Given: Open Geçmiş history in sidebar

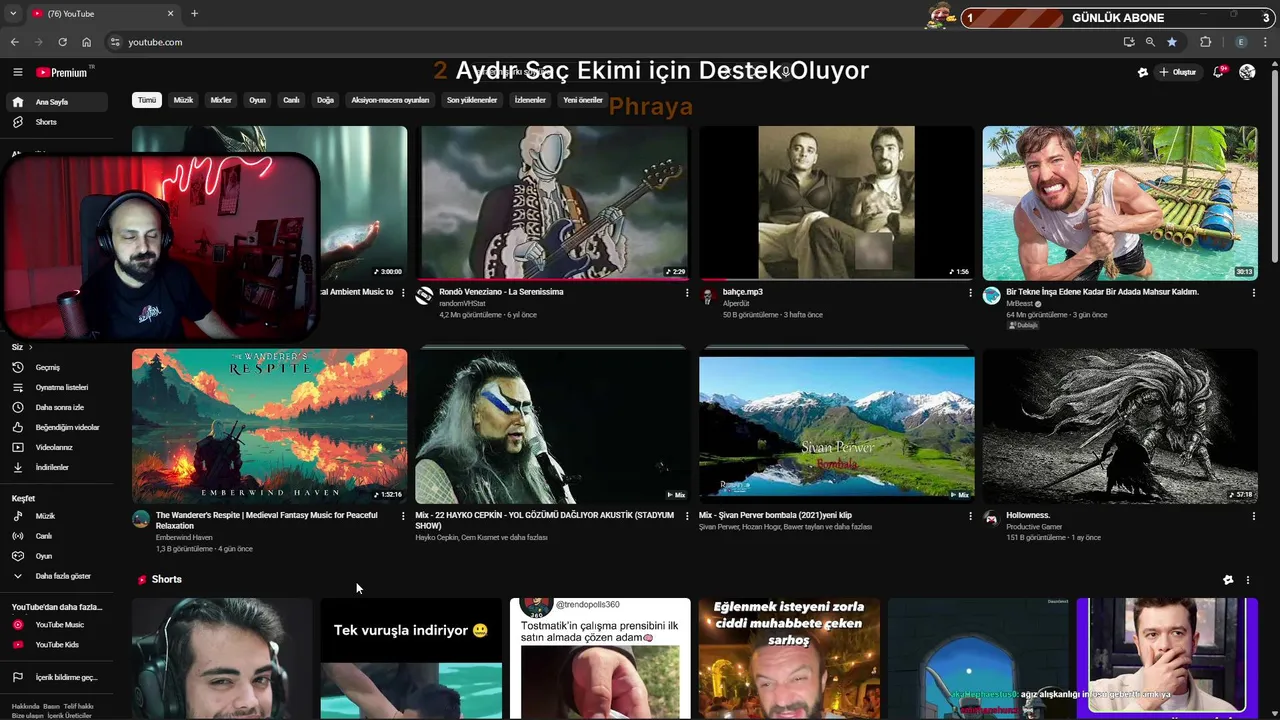Looking at the screenshot, I should (x=57, y=367).
